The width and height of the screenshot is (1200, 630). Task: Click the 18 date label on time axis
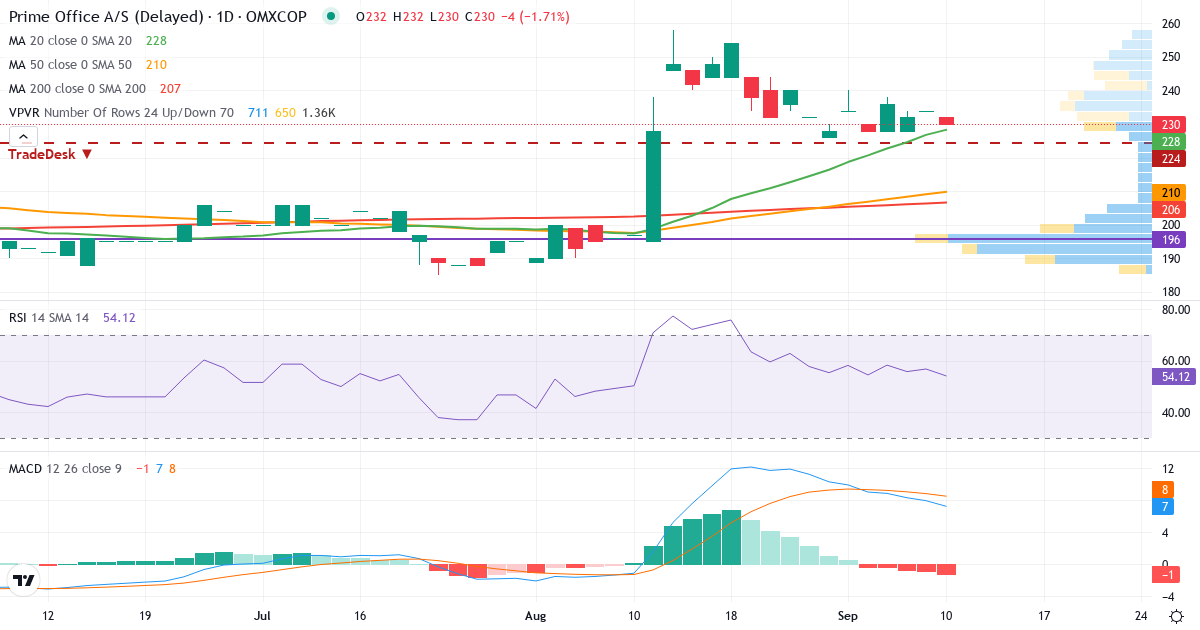pyautogui.click(x=732, y=616)
